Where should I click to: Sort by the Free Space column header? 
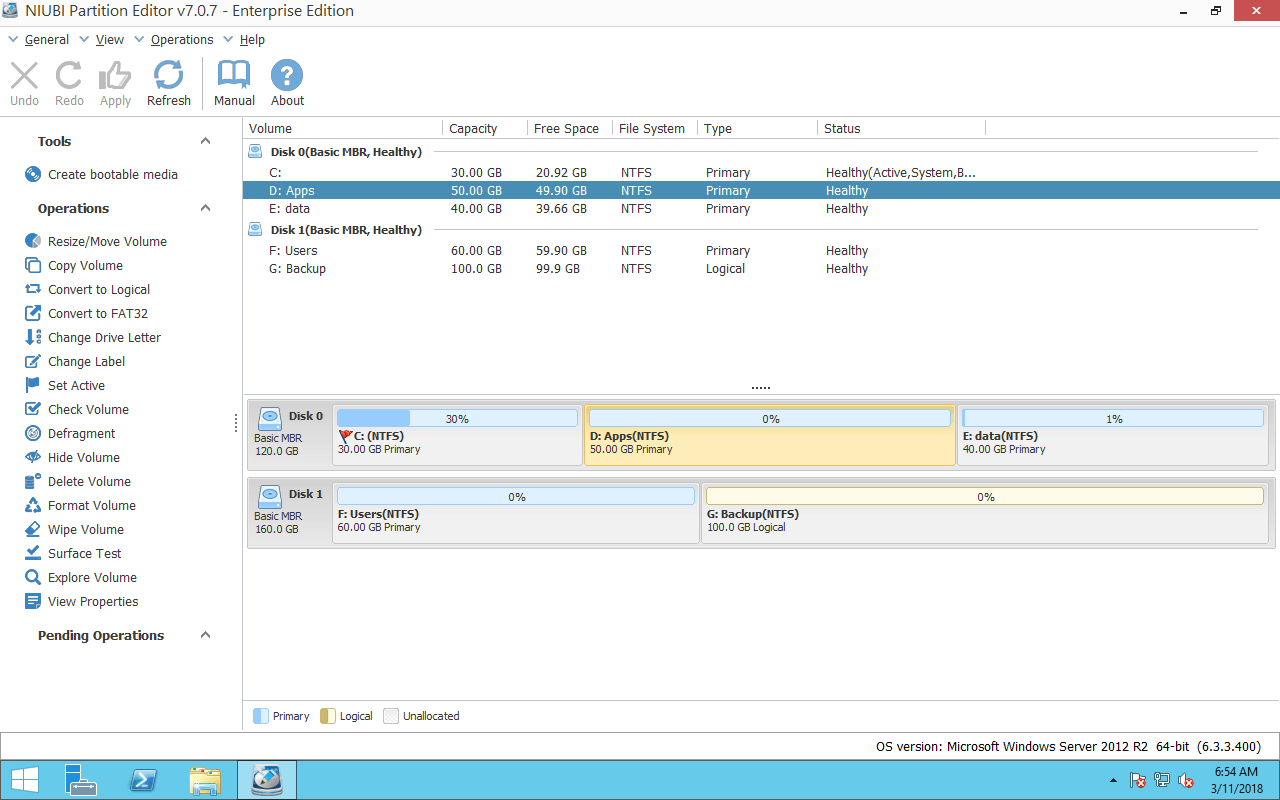click(570, 128)
